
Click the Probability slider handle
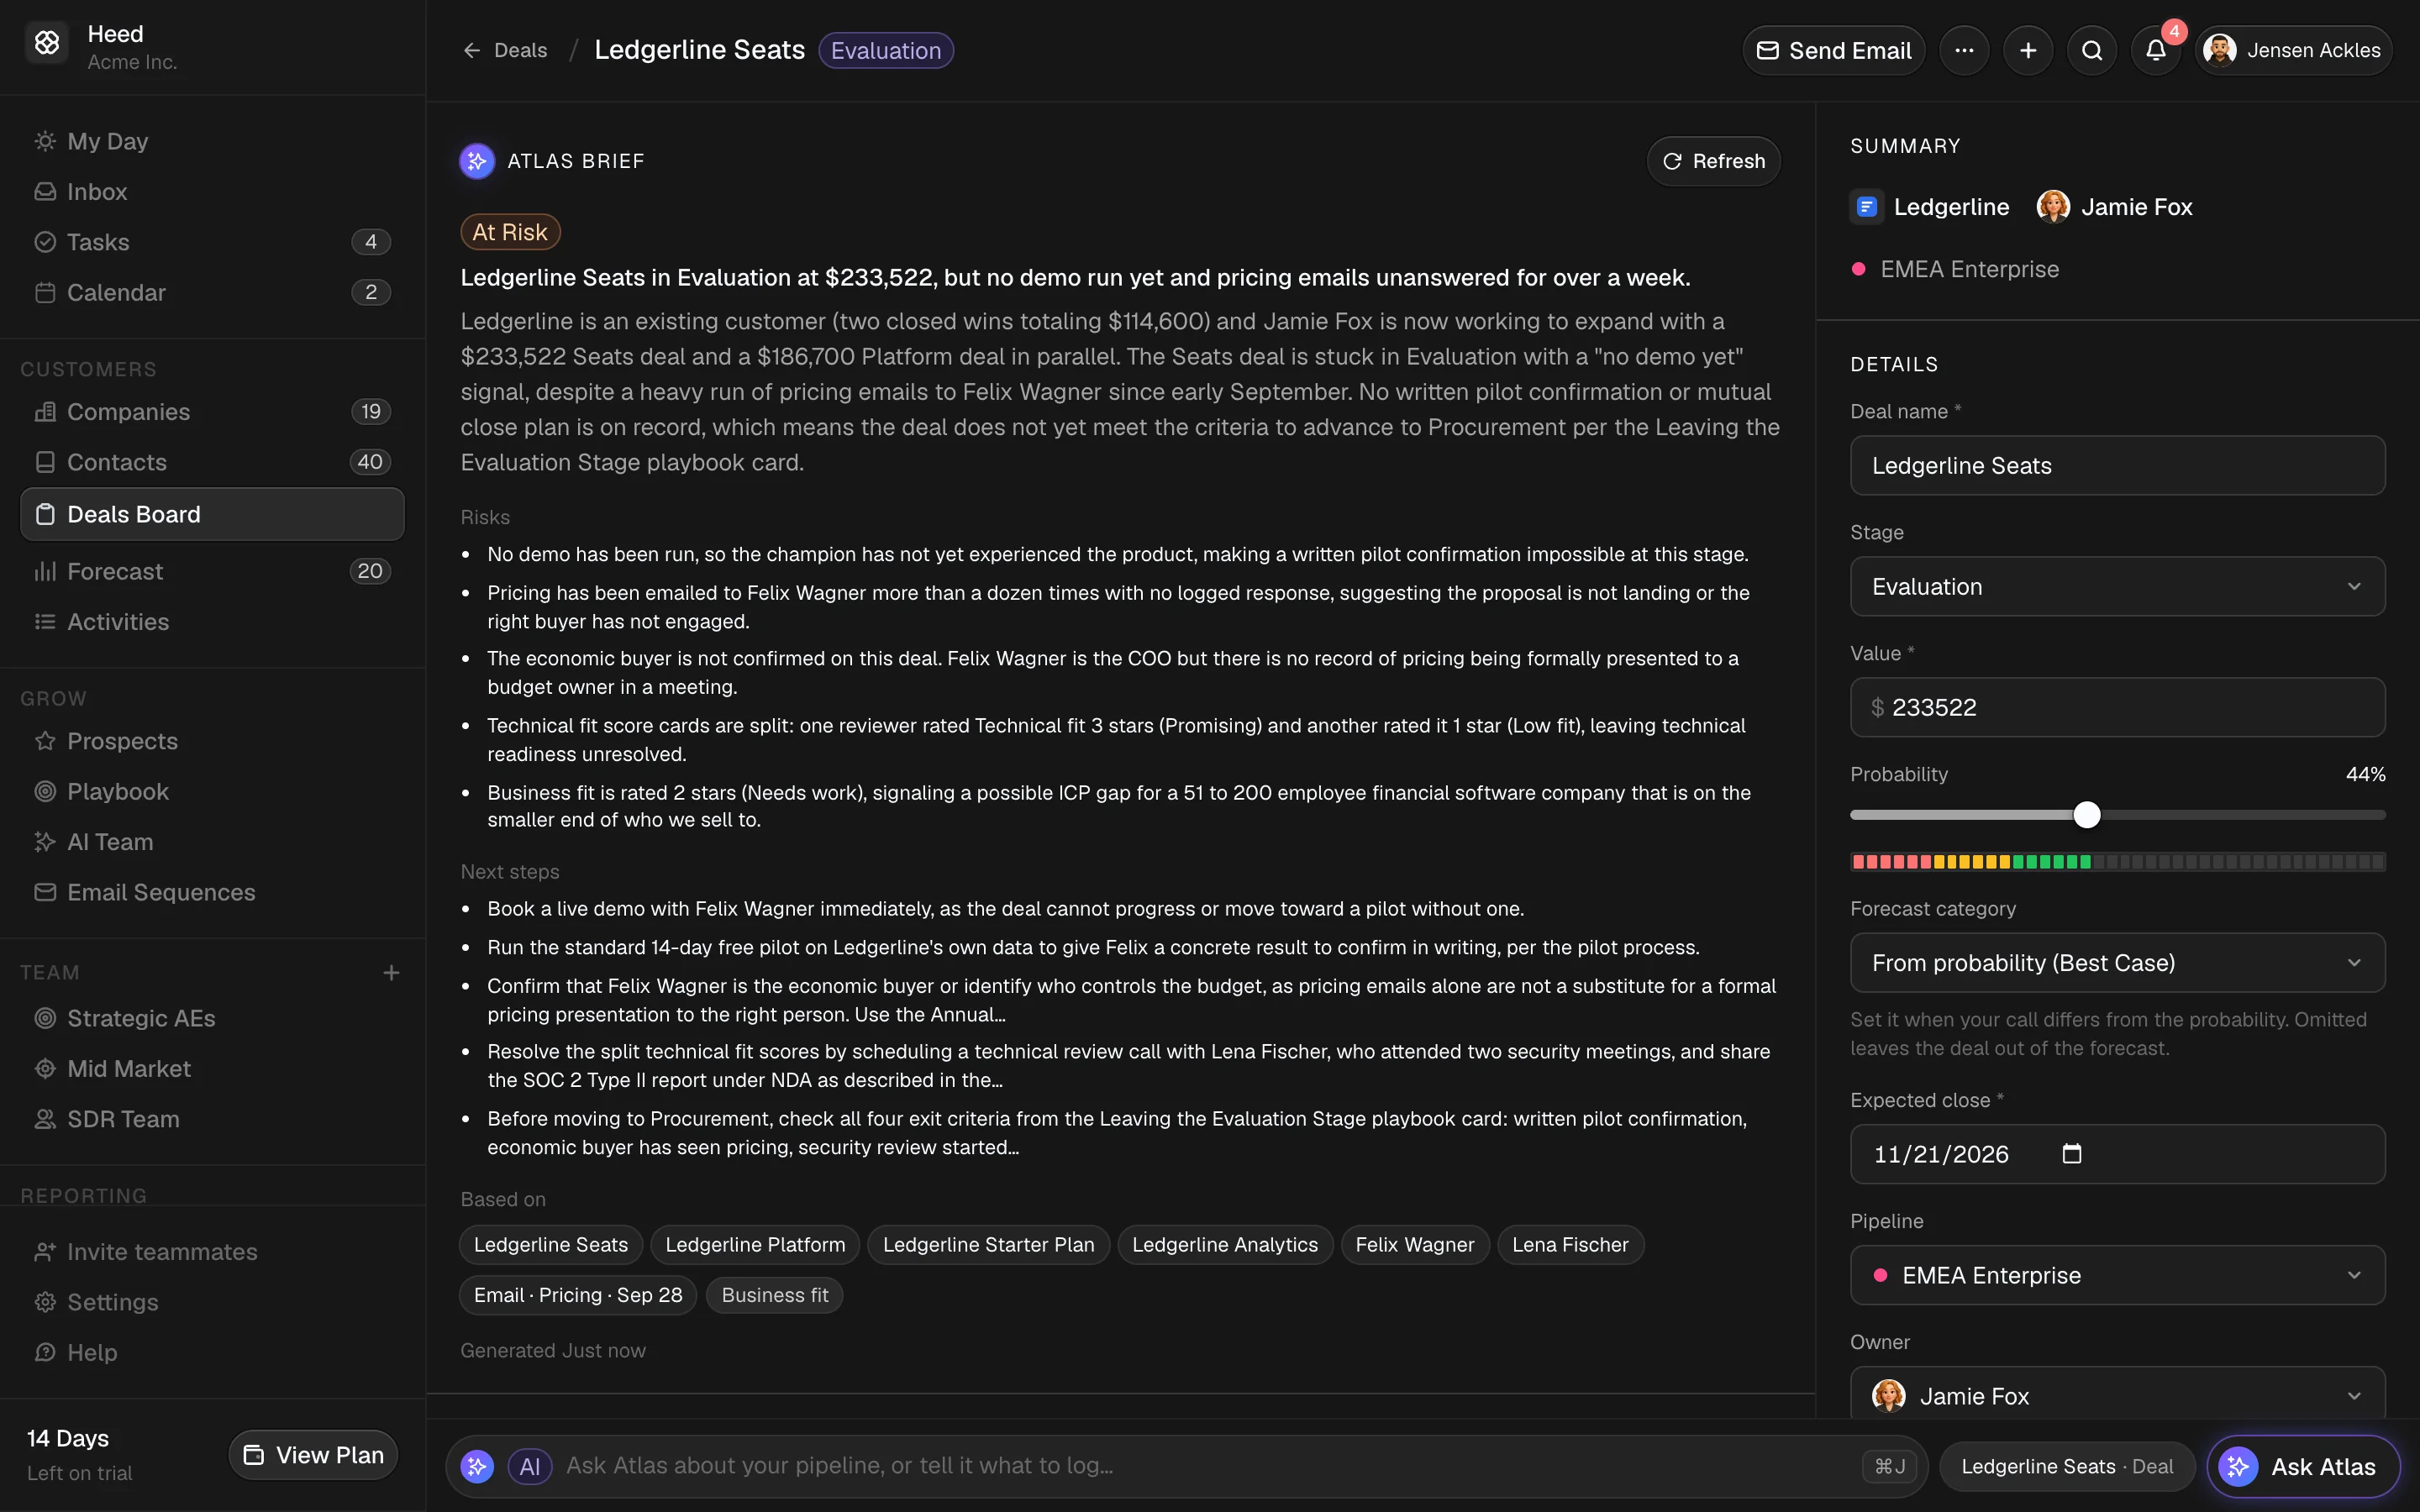(2086, 815)
